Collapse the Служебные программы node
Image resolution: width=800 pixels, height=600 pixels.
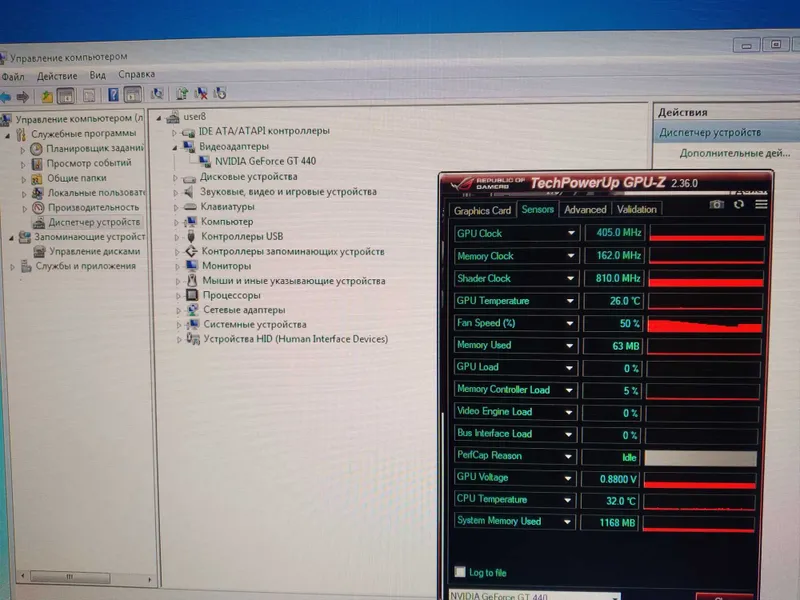8,136
